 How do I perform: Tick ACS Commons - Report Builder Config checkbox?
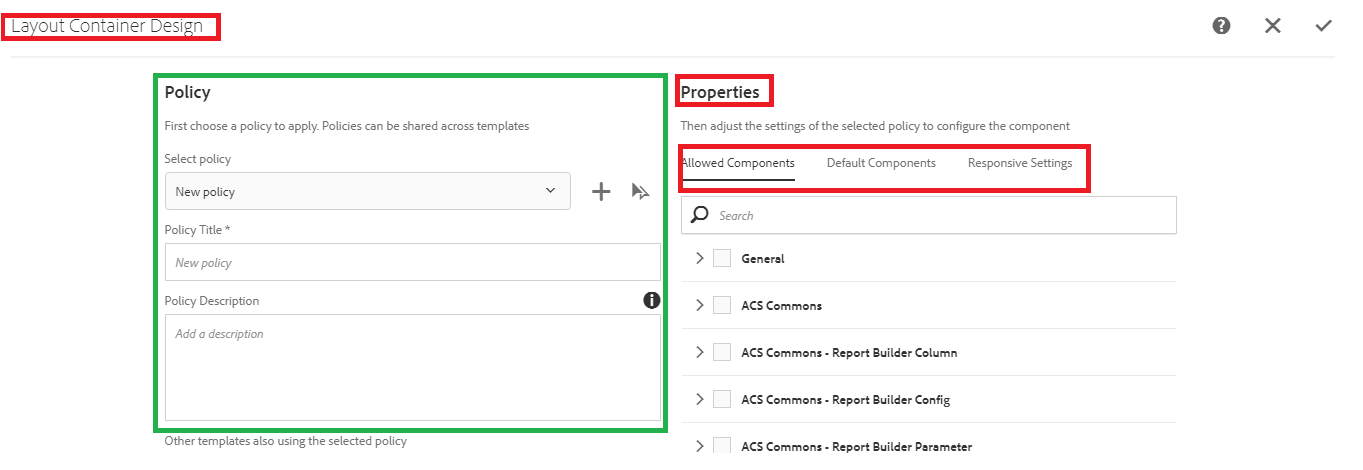(722, 399)
